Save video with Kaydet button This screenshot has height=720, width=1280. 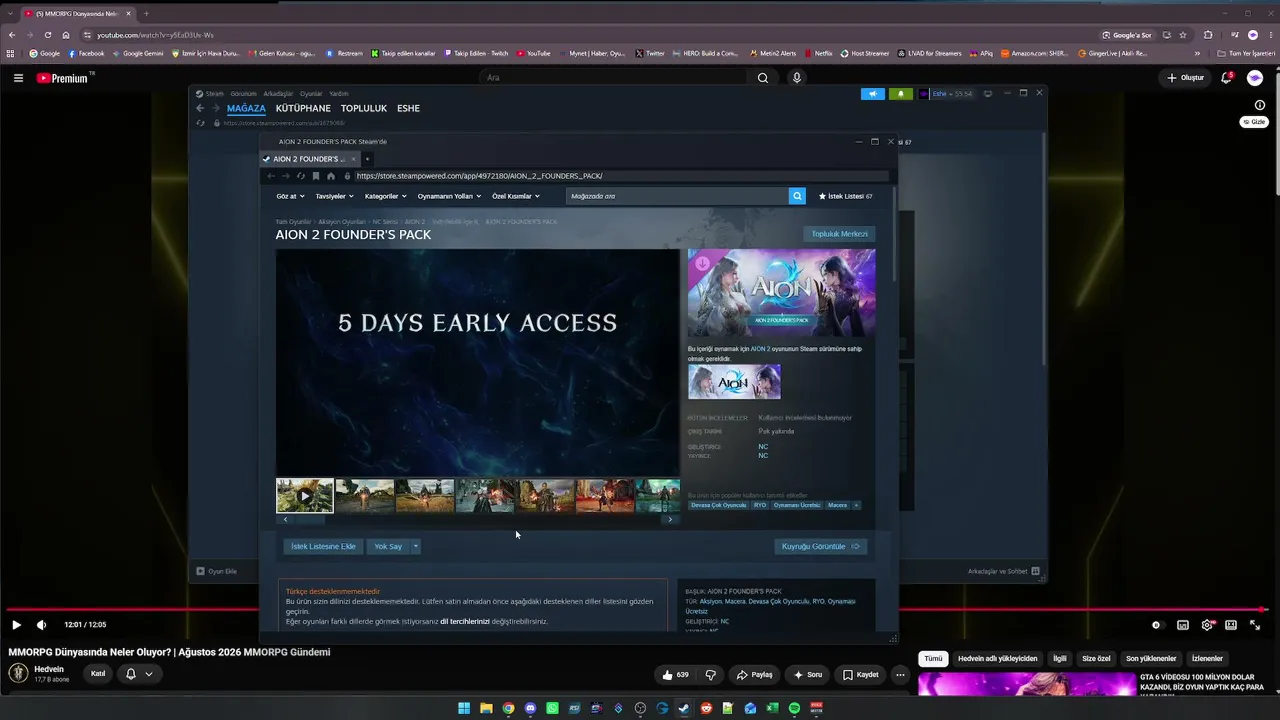[860, 675]
